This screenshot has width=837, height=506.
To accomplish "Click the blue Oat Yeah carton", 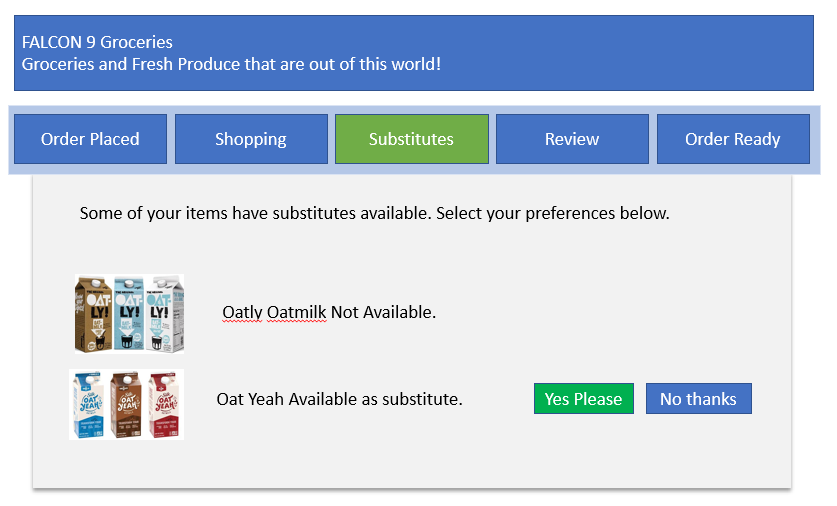I will (x=89, y=405).
